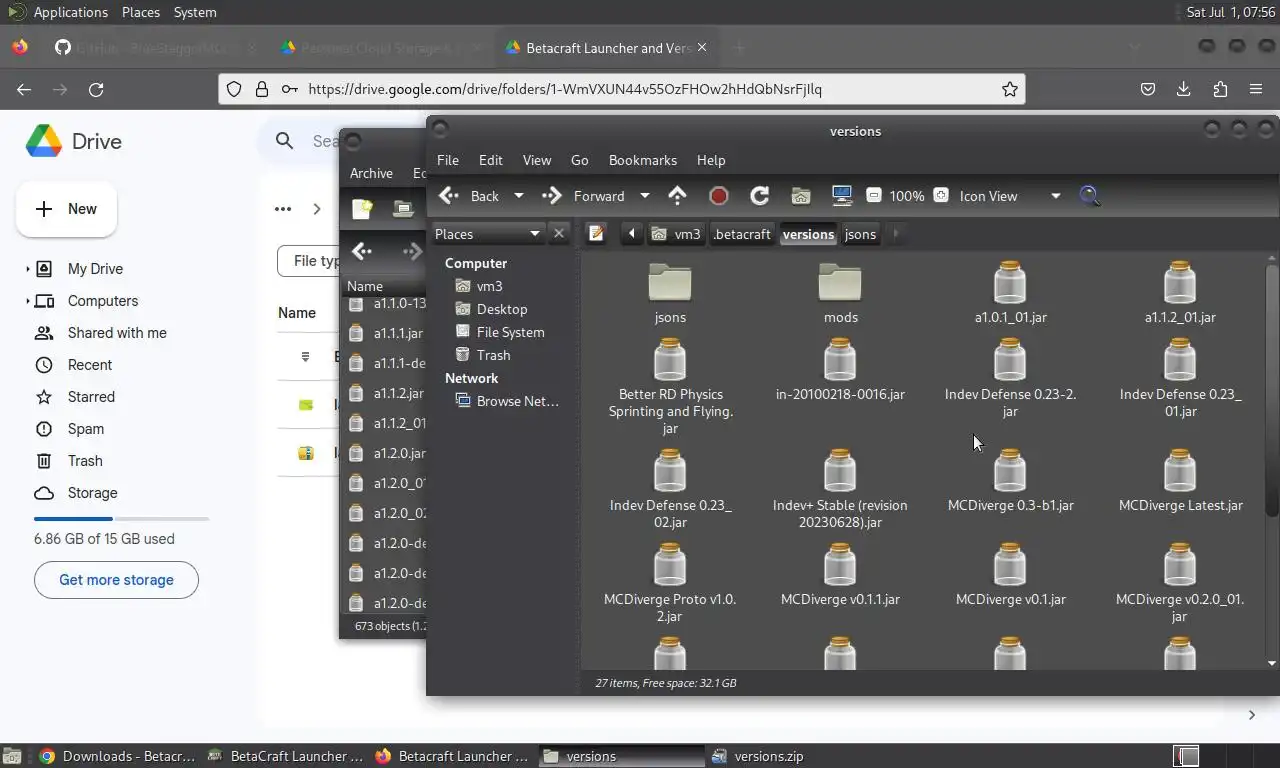Zoom out with the minus icon

click(873, 196)
